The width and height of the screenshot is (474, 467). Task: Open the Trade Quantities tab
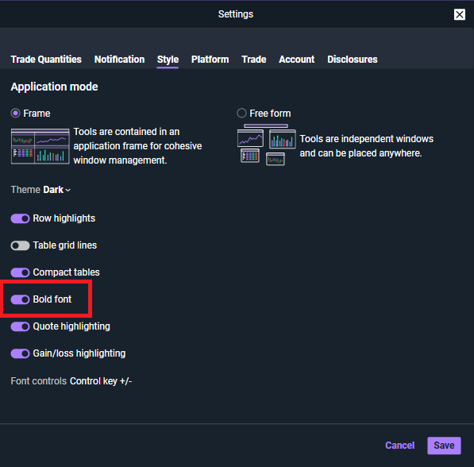[x=46, y=59]
